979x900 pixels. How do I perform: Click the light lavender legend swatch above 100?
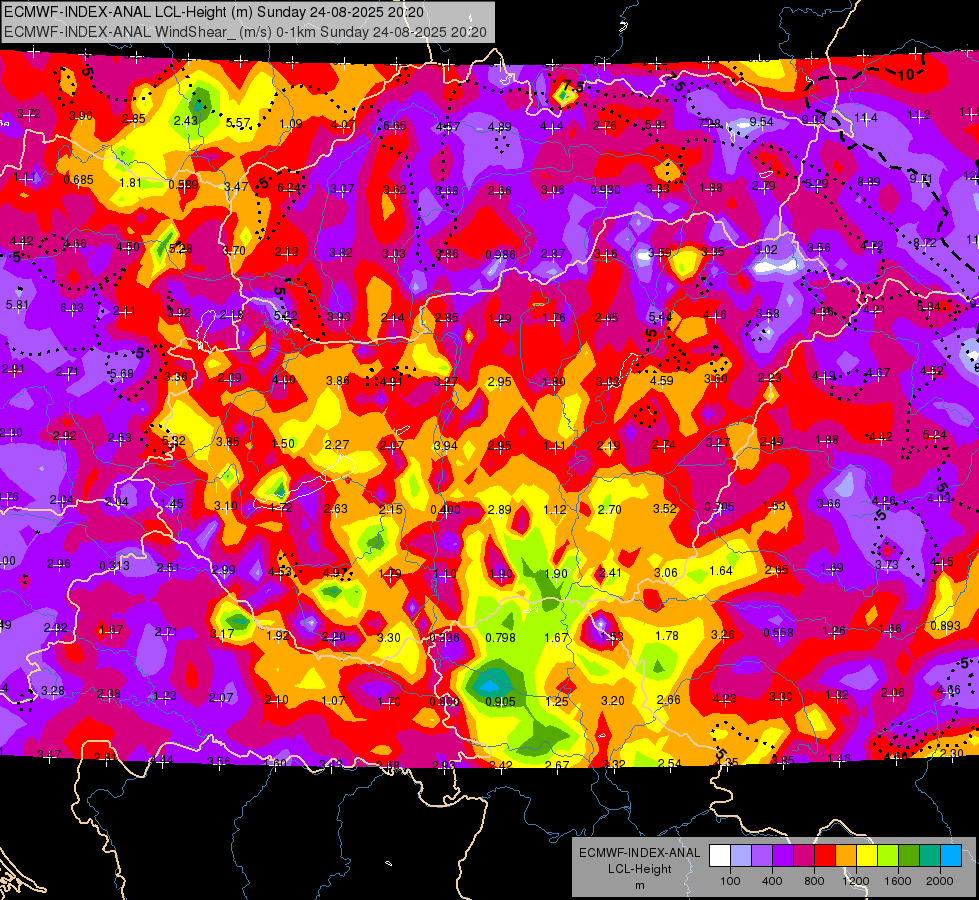point(740,856)
